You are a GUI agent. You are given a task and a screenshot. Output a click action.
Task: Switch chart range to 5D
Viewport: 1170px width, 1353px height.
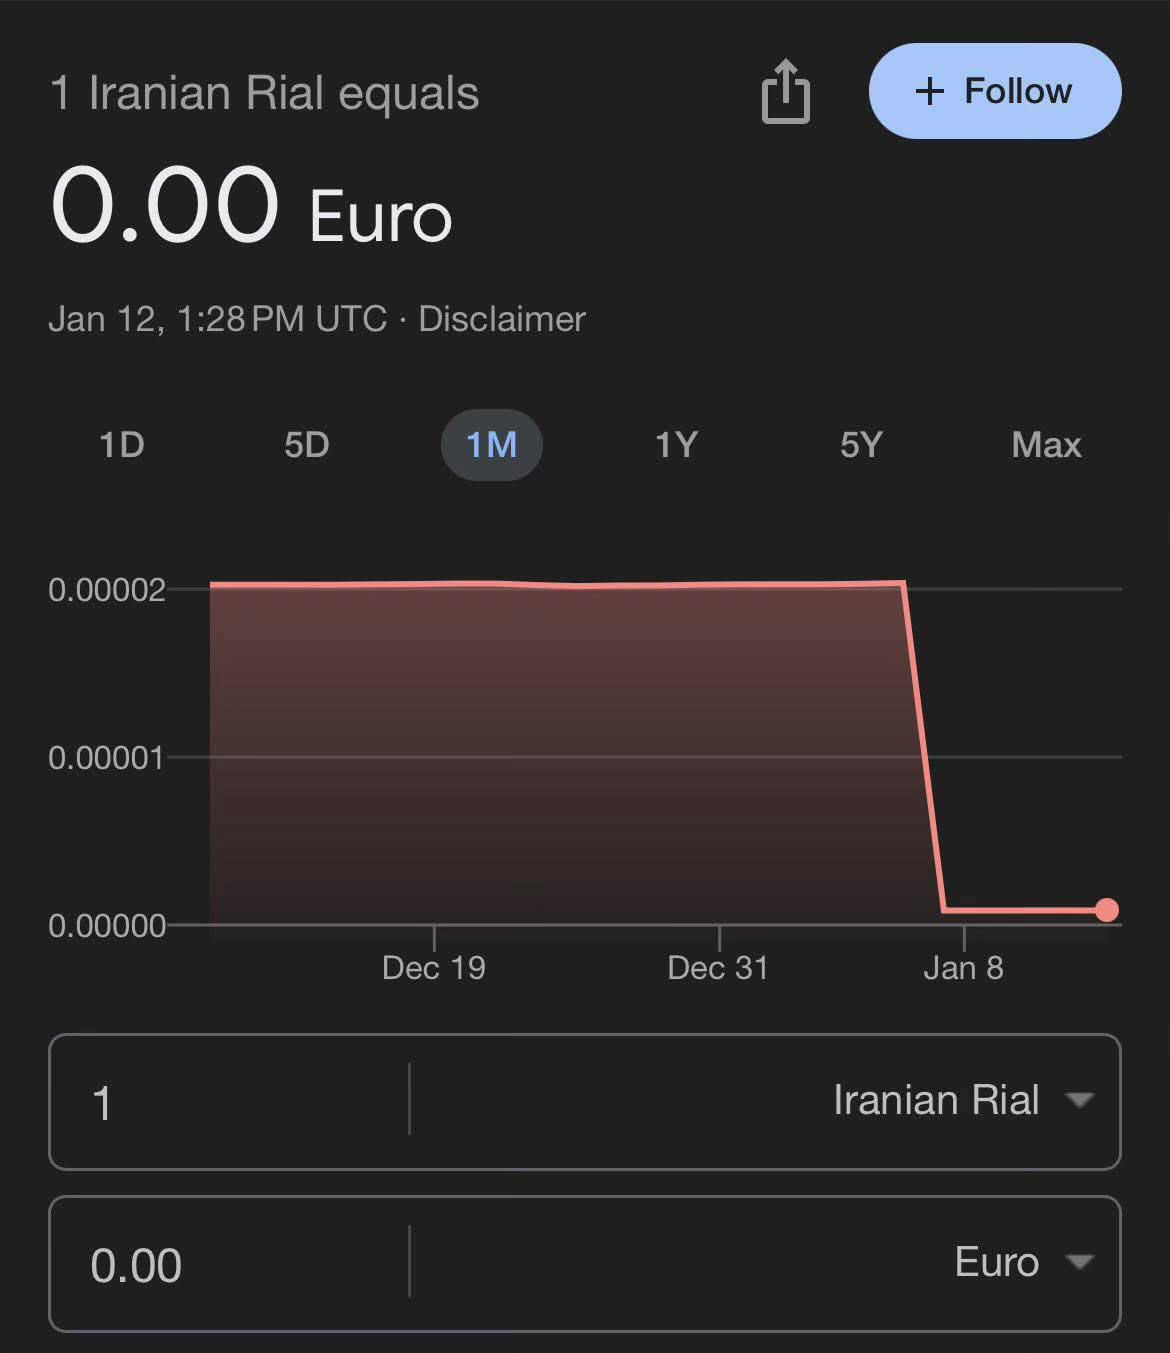[306, 444]
